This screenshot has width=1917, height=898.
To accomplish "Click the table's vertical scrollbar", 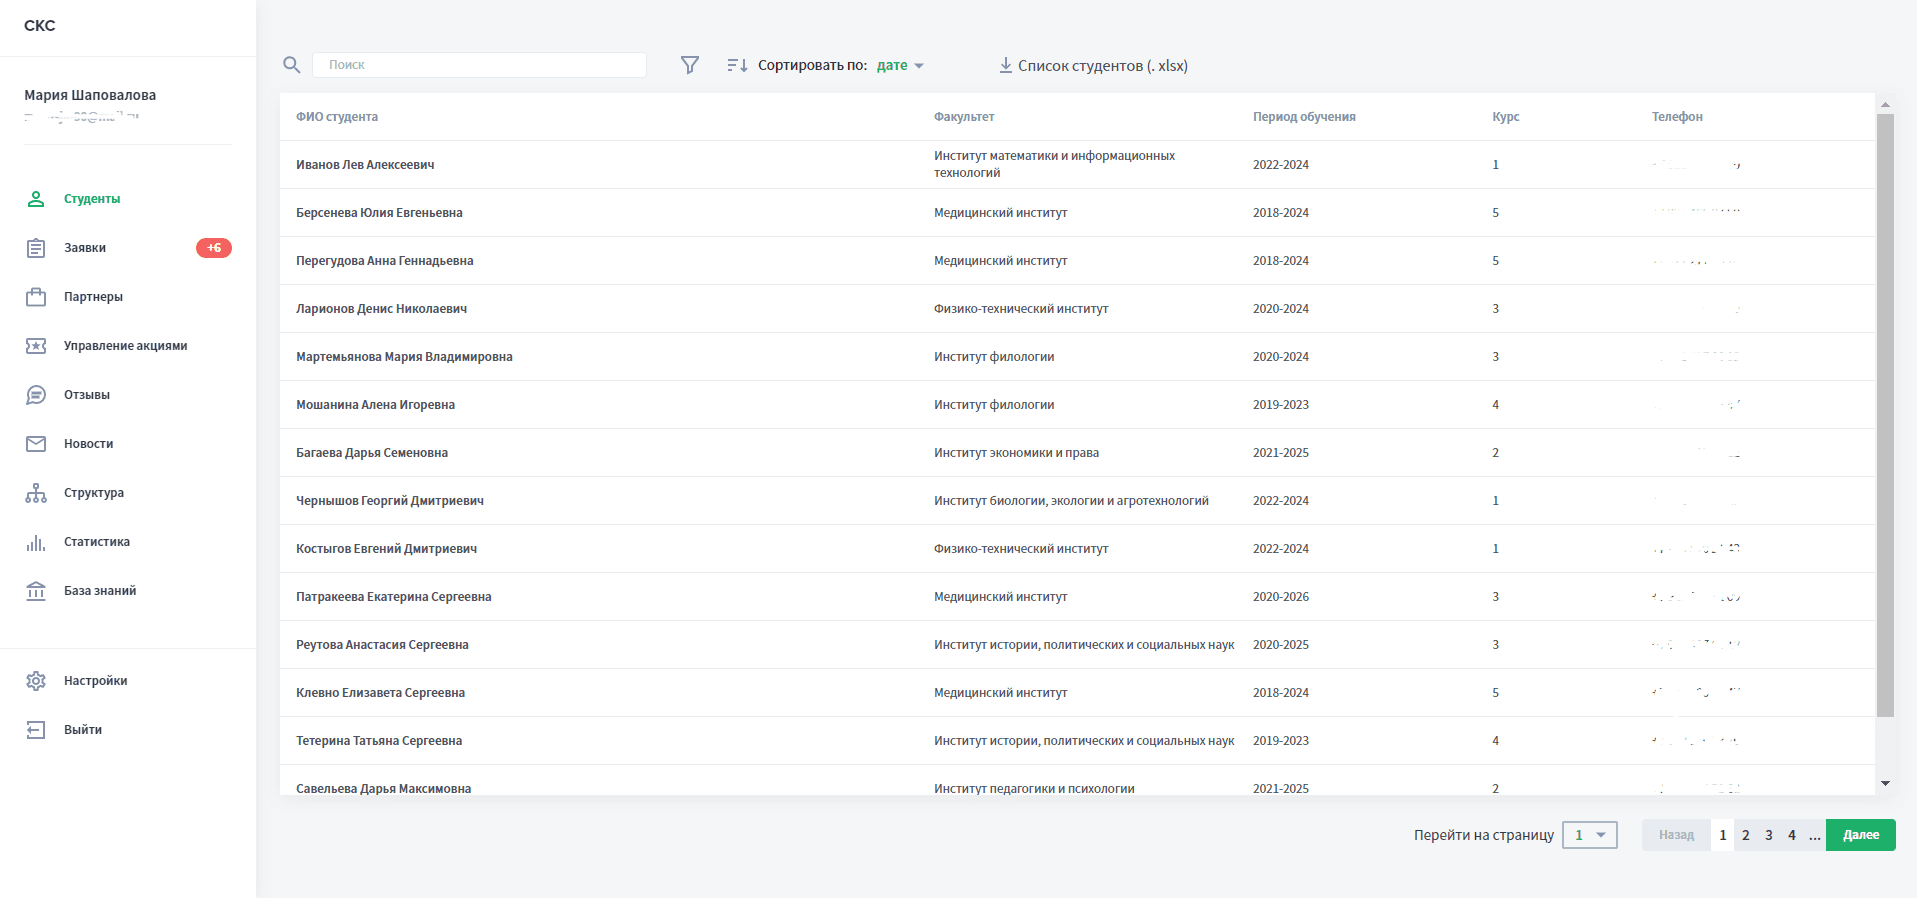I will pyautogui.click(x=1885, y=415).
